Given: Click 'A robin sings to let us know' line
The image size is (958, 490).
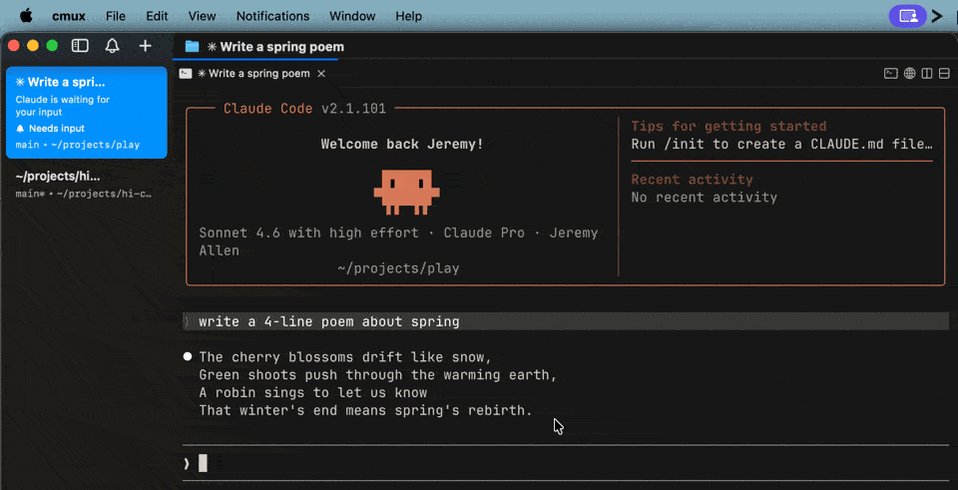Looking at the screenshot, I should [x=313, y=392].
